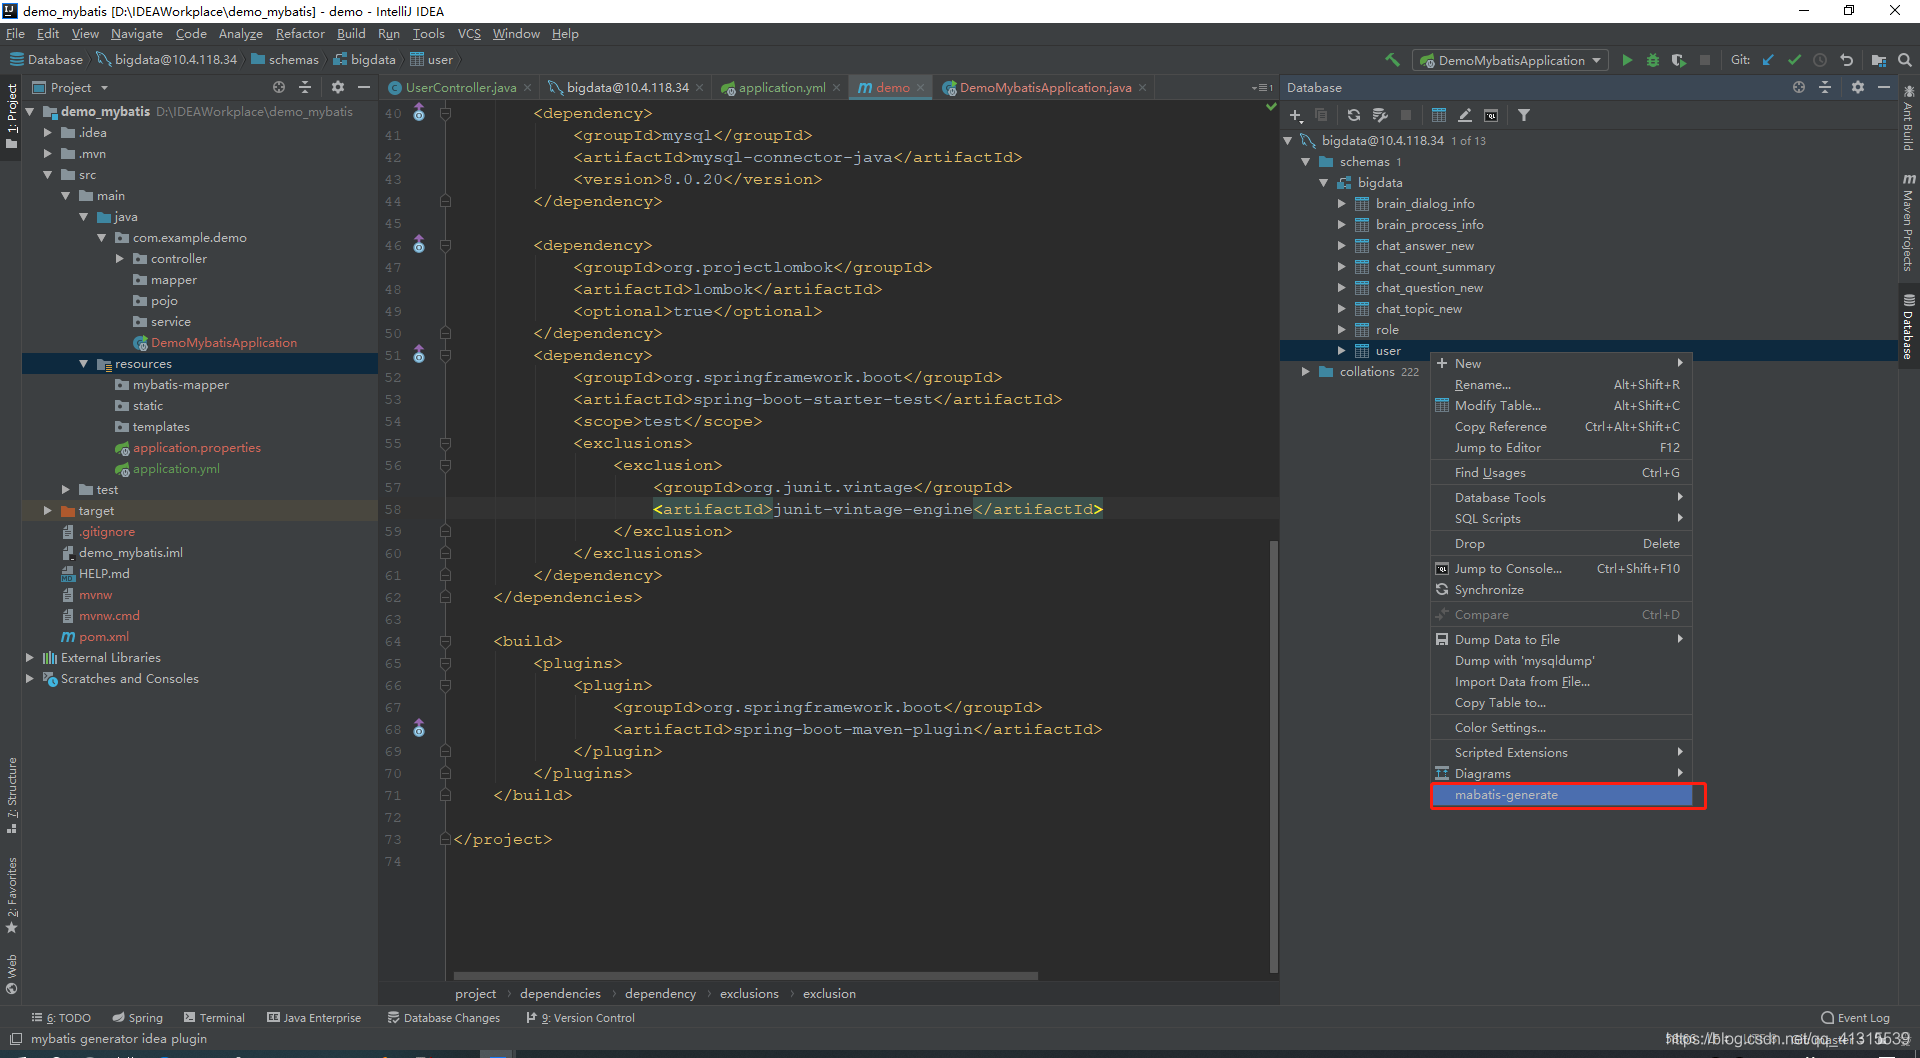Viewport: 1920px width, 1058px height.
Task: Choose Dump with 'mysqldump' menu entry
Action: [1561, 661]
